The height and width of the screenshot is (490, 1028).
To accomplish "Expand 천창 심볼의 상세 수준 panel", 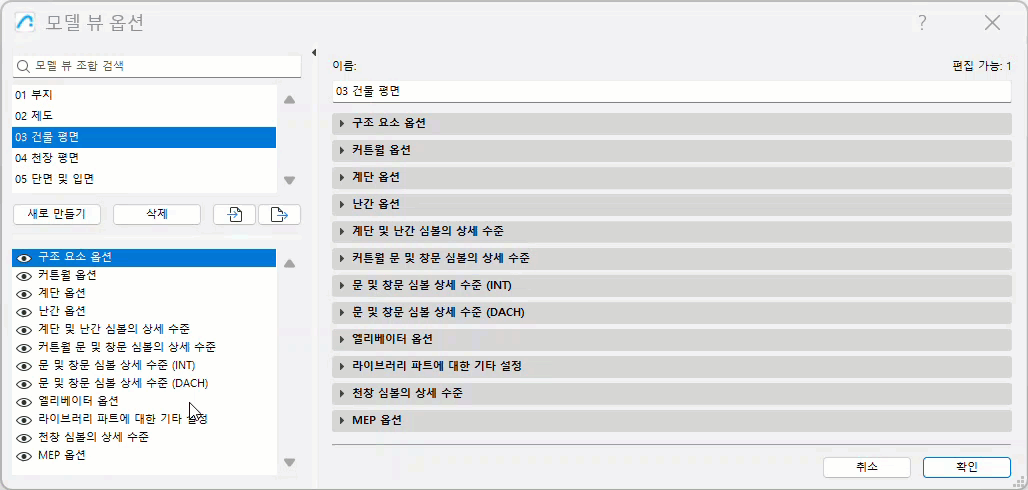I will [672, 394].
